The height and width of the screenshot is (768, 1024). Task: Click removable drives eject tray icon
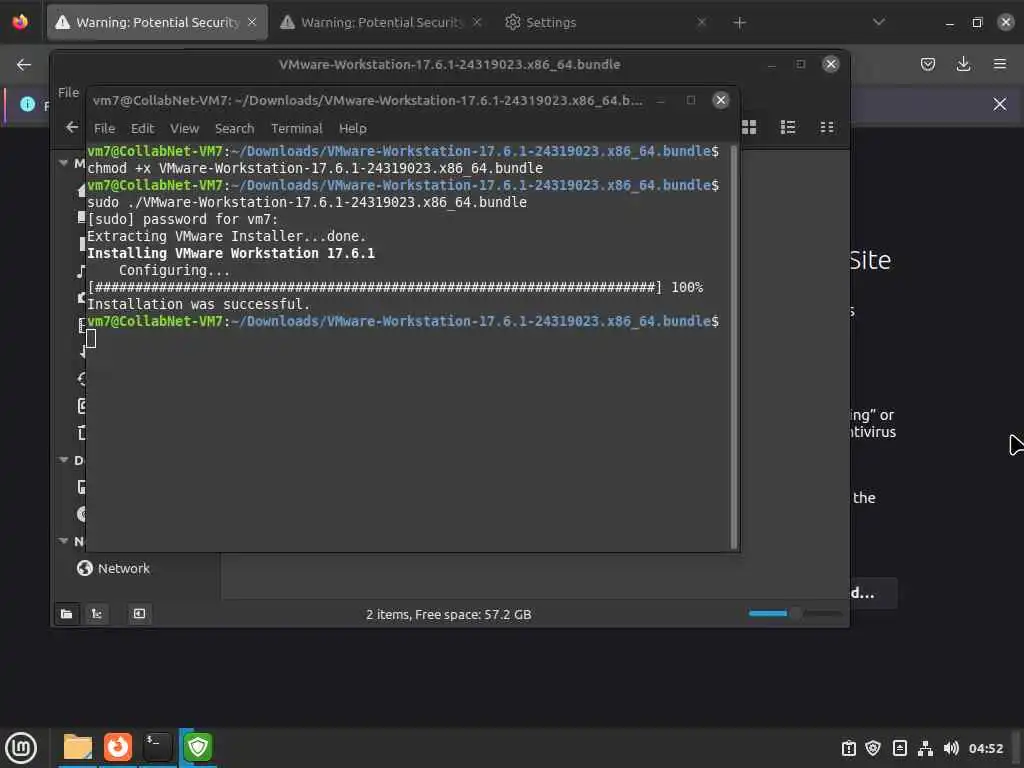point(899,748)
